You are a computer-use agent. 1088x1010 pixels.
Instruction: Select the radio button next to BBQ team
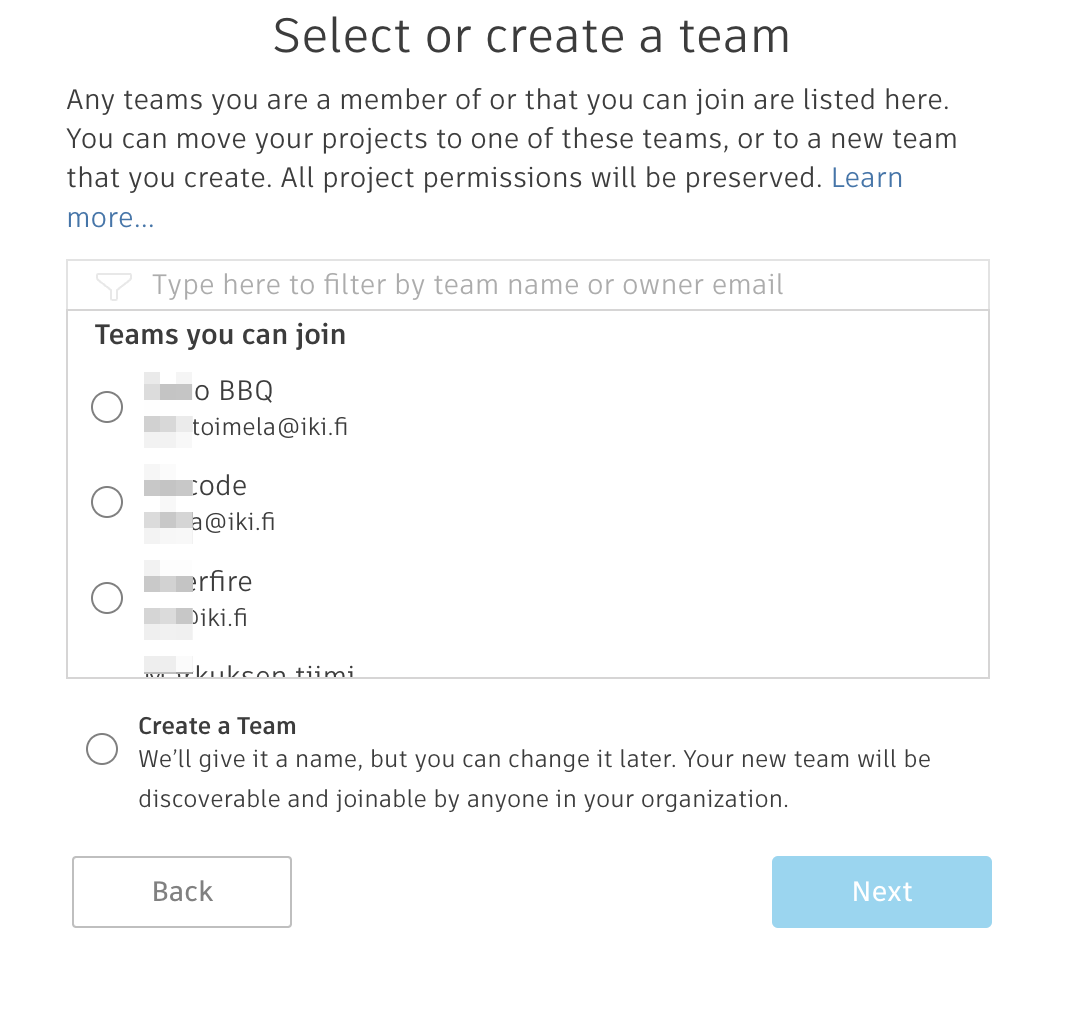[x=106, y=407]
